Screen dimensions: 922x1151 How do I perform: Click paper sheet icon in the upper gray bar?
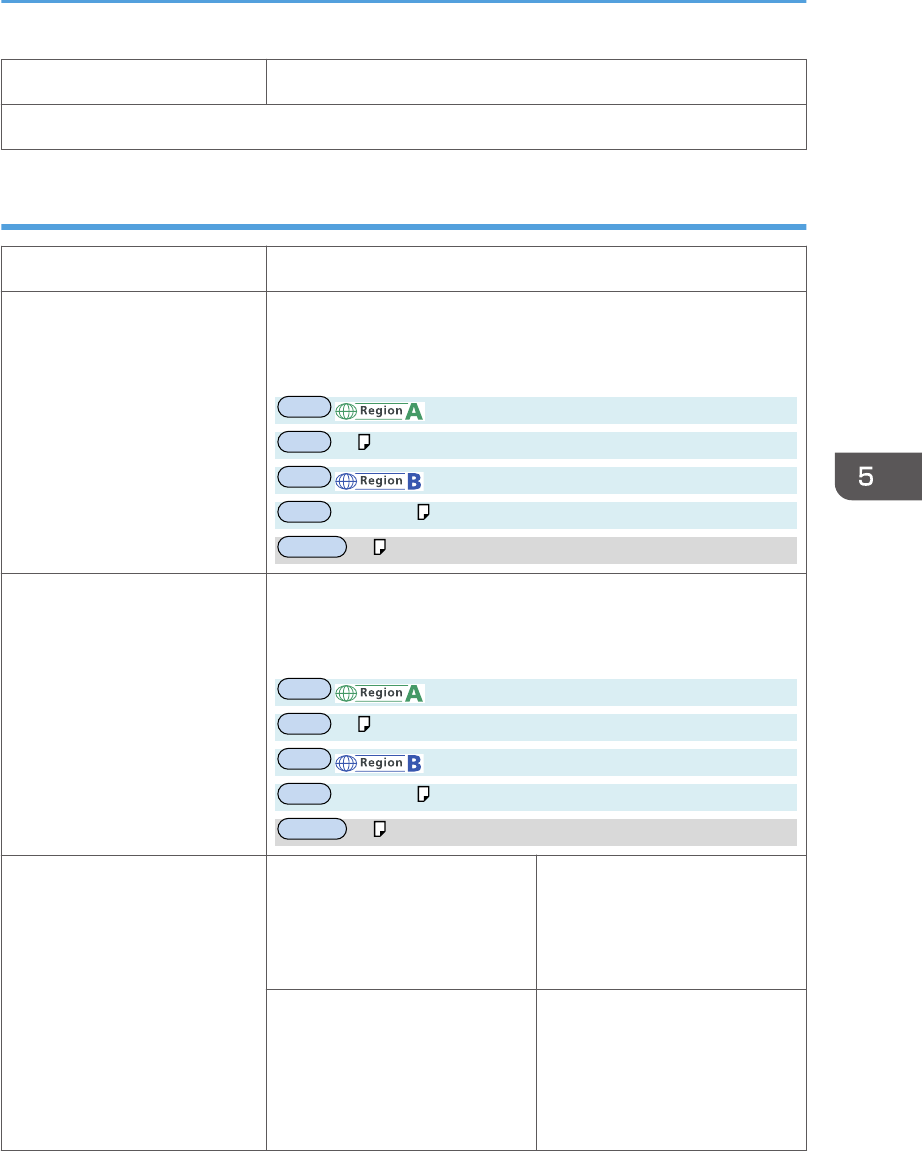click(x=380, y=547)
